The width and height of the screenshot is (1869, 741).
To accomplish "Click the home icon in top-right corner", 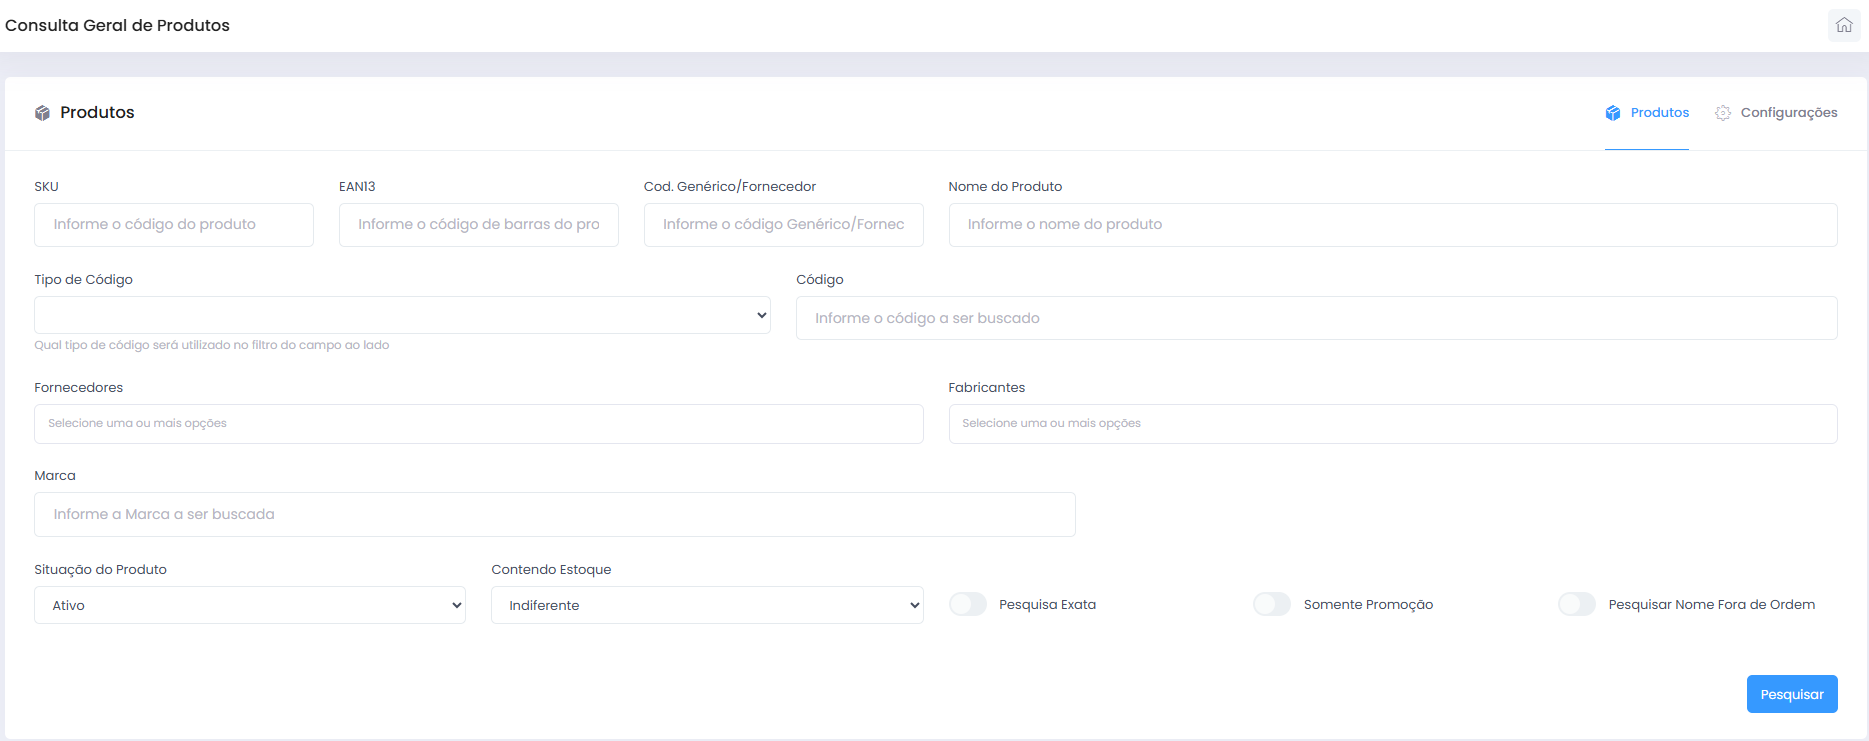I will coord(1844,25).
